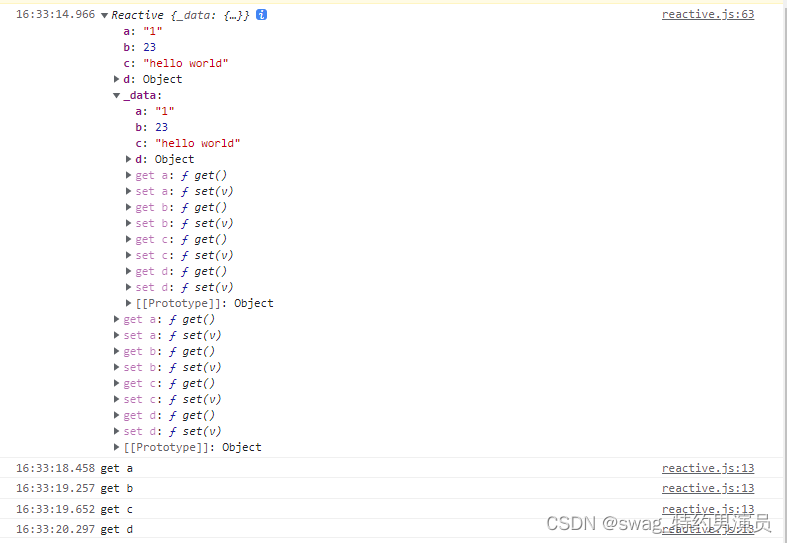Expand get d getter inside _data
Image resolution: width=787 pixels, height=543 pixels.
128,272
